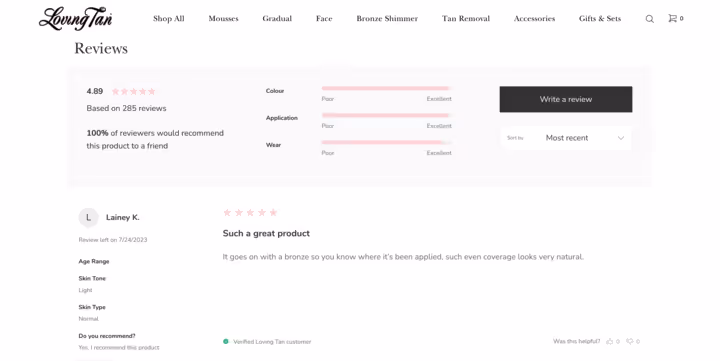Image resolution: width=720 pixels, height=361 pixels.
Task: Click the L avatar for Lainey K.
Action: 88,218
